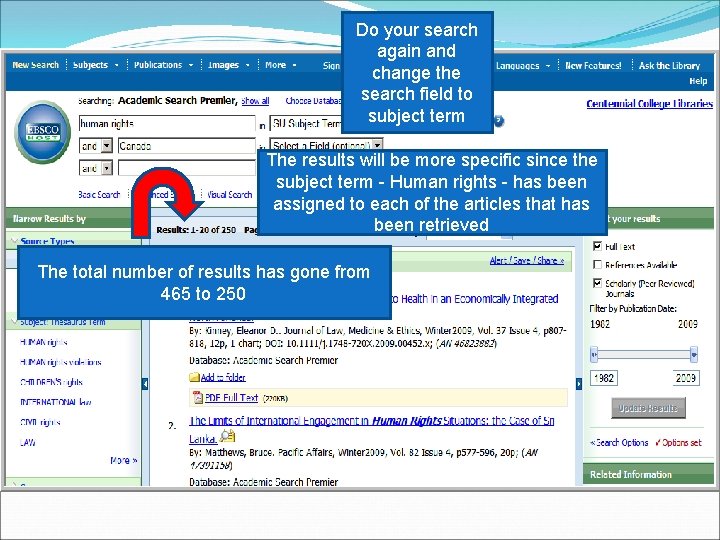Select HUMAN rights violations subject term
Screen dimensions: 720x540
(x=61, y=362)
